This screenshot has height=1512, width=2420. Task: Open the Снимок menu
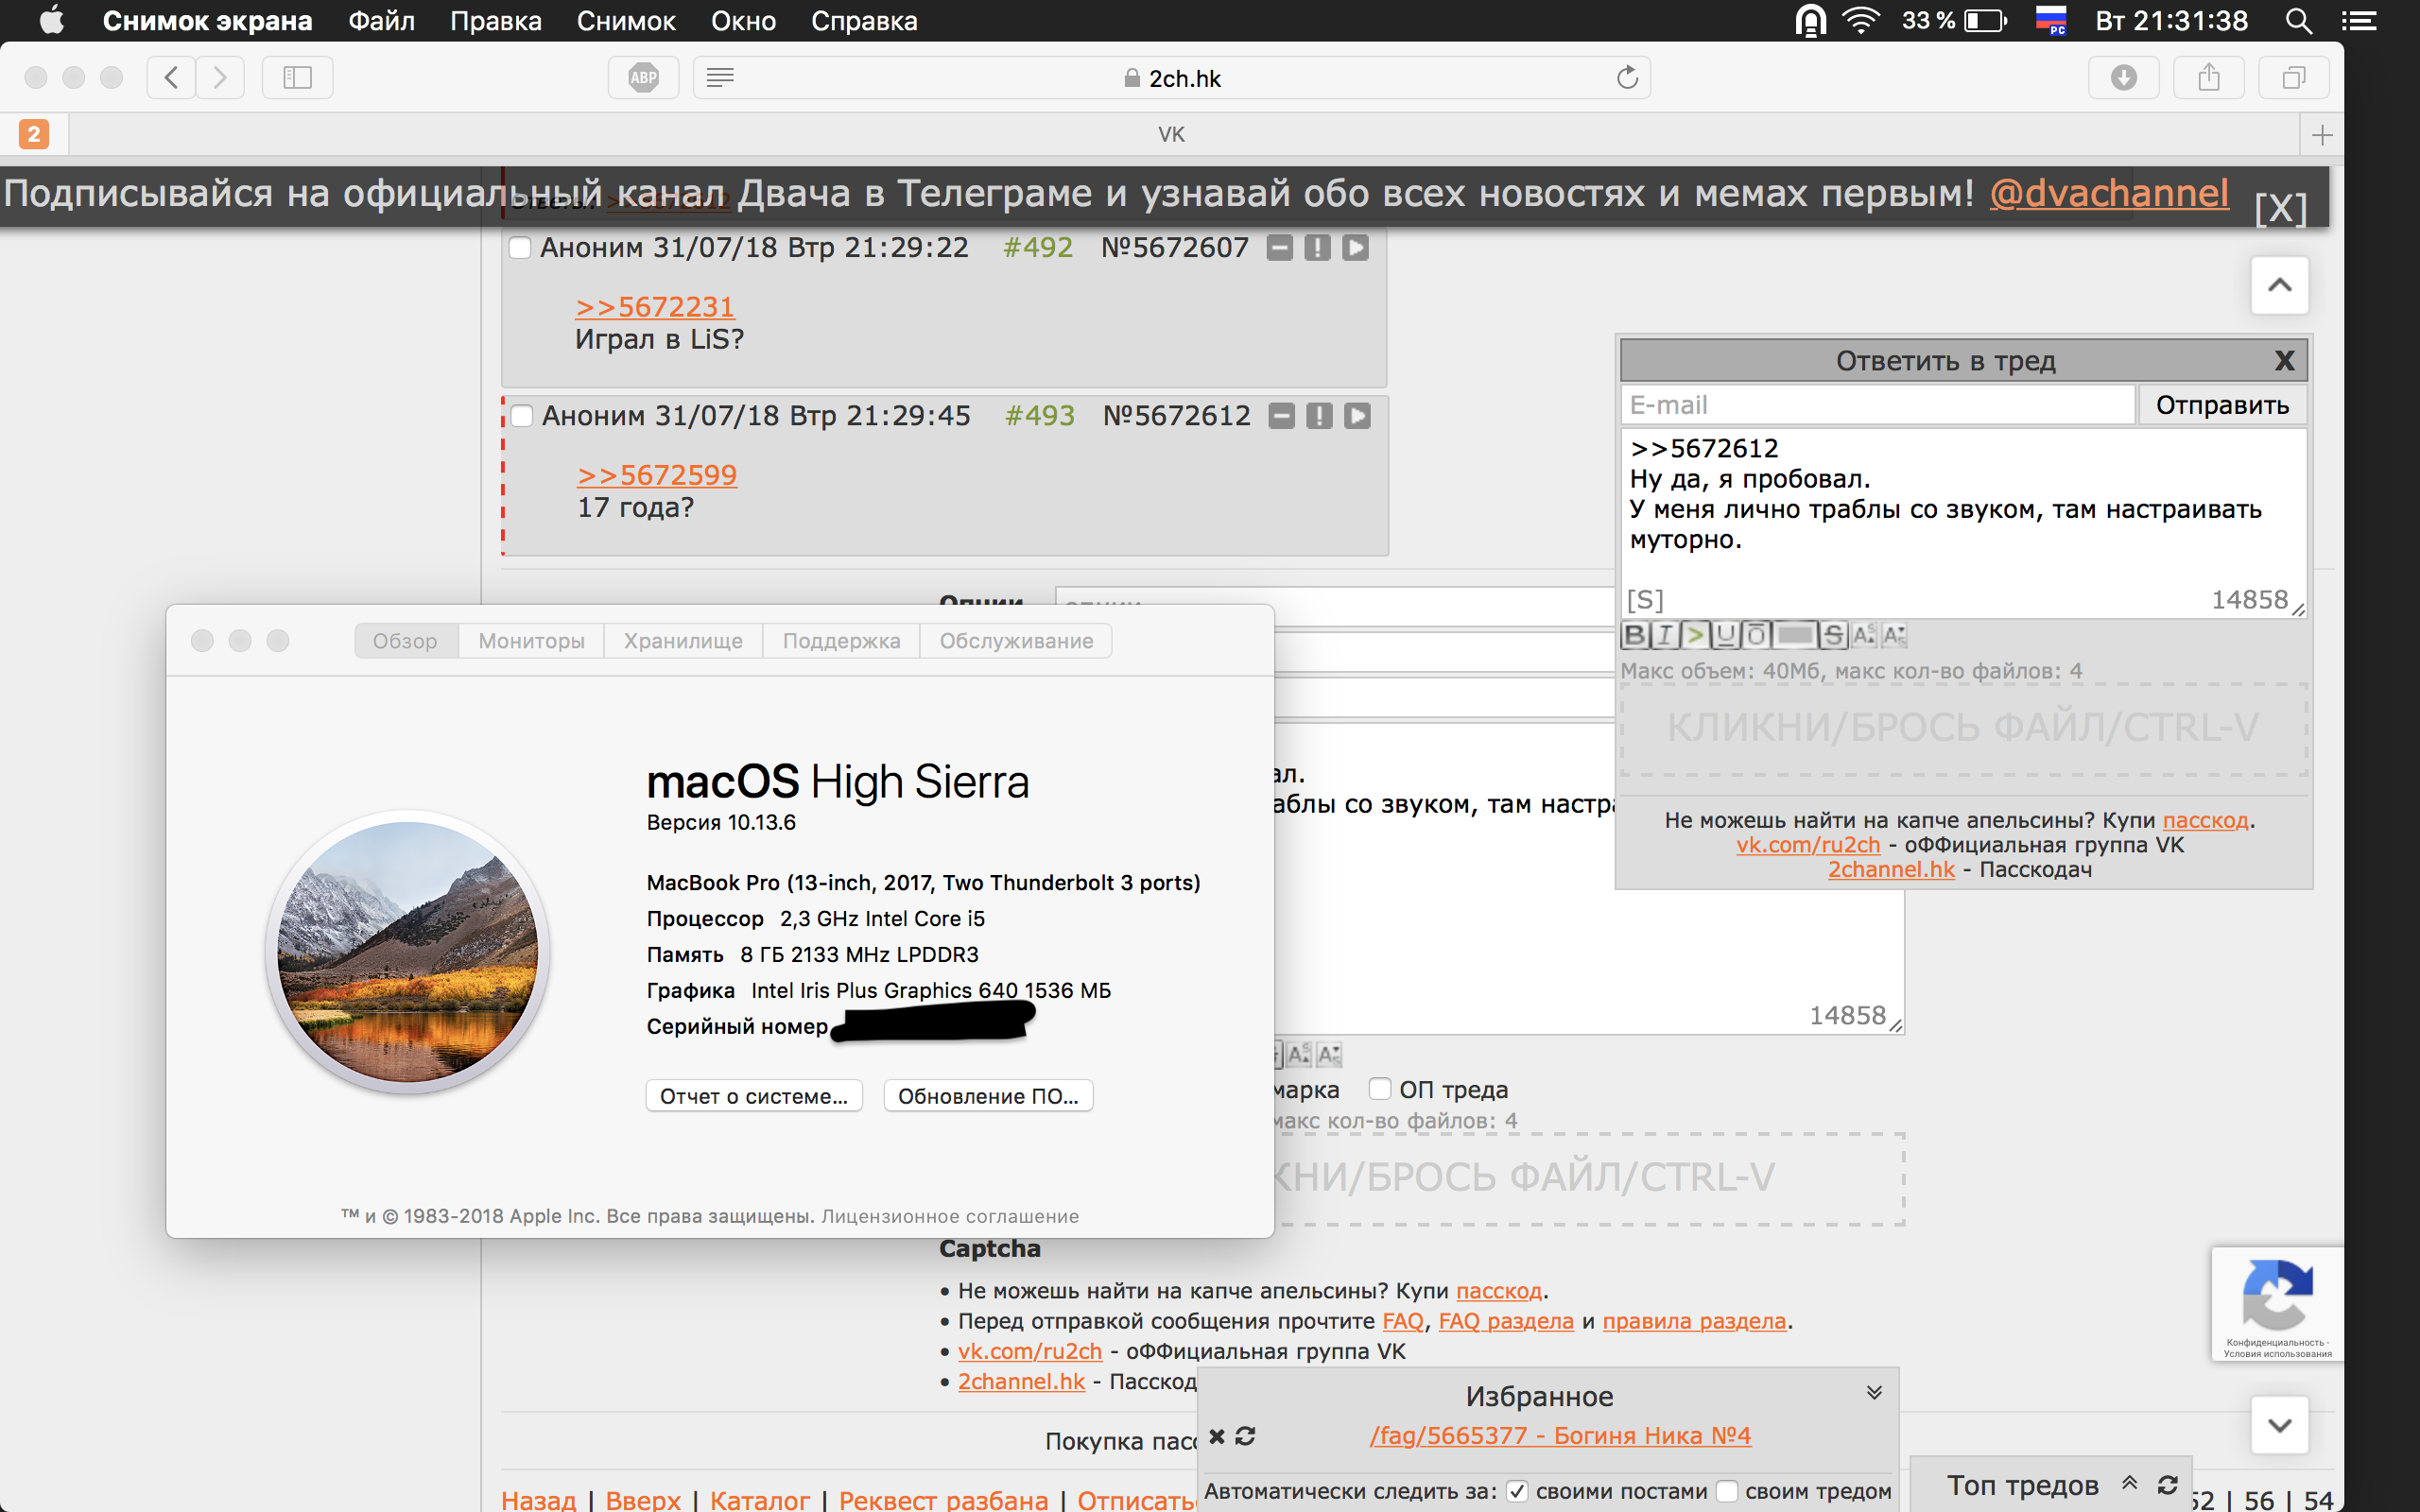pyautogui.click(x=626, y=20)
